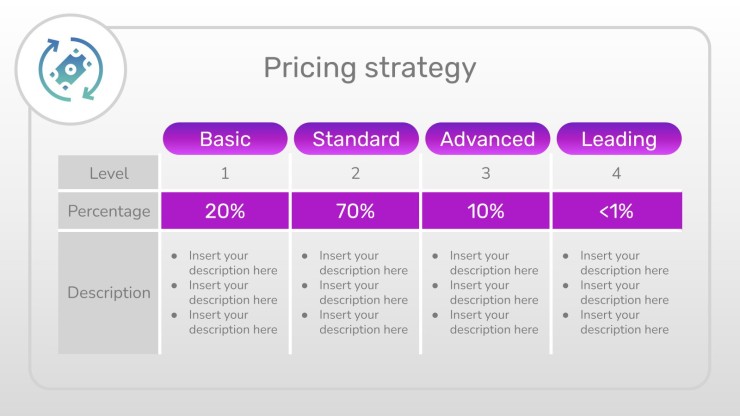This screenshot has width=740, height=416.
Task: Click level number 4 under Leading
Action: (x=616, y=173)
